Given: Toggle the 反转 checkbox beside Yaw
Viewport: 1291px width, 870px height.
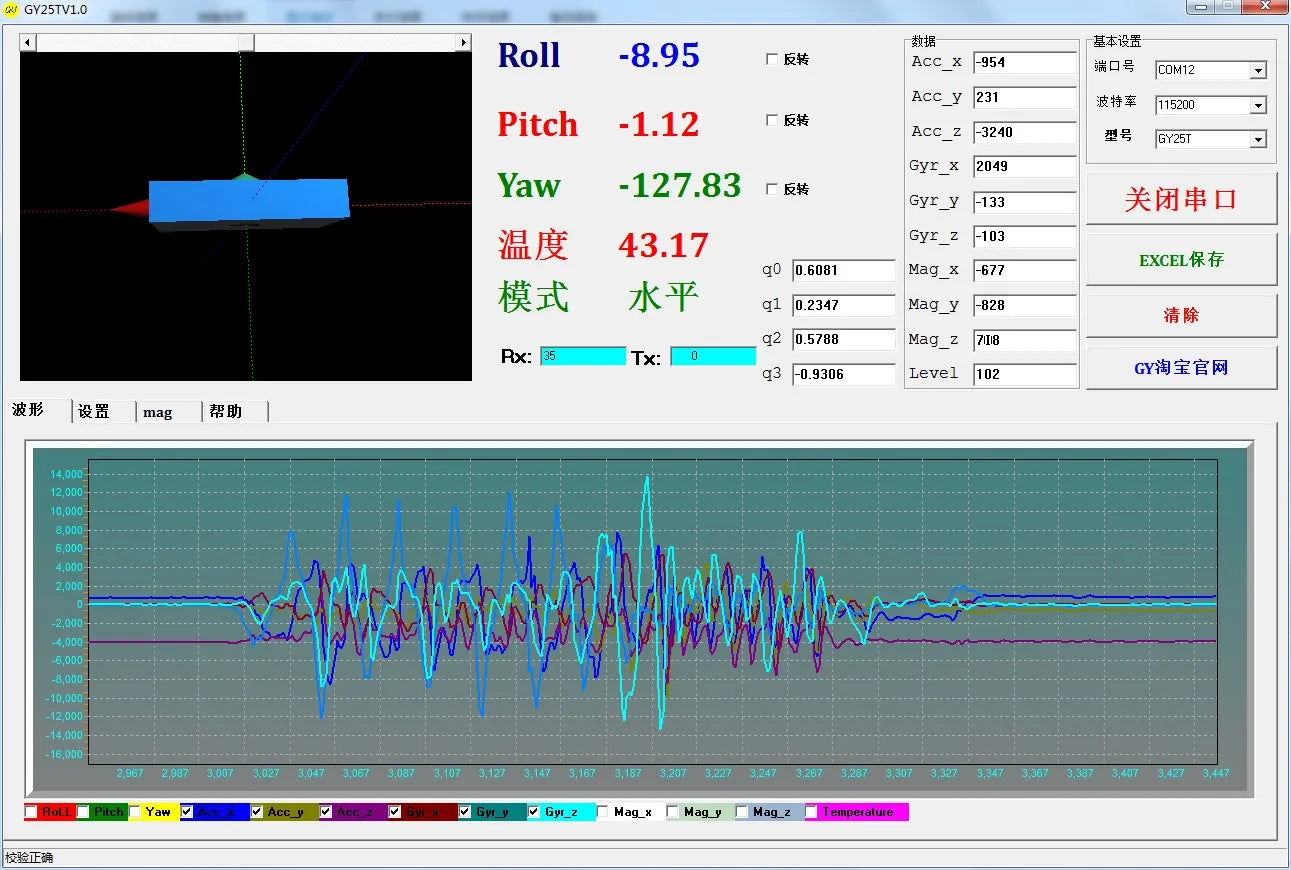Looking at the screenshot, I should coord(771,189).
